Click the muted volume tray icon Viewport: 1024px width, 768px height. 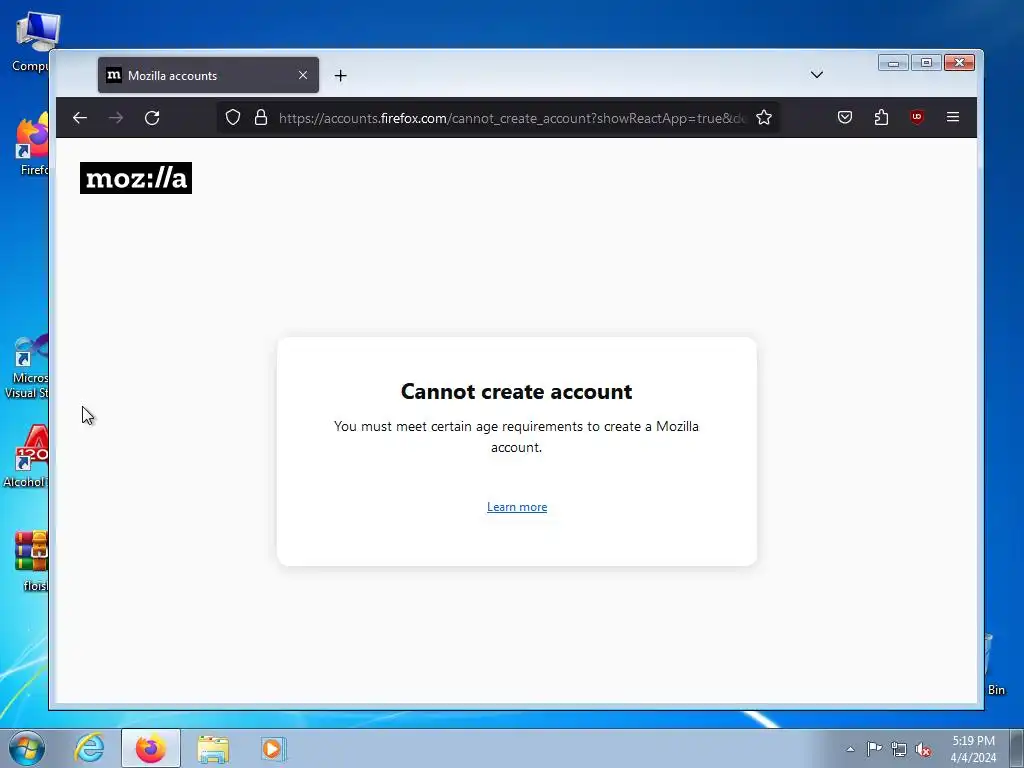point(923,749)
